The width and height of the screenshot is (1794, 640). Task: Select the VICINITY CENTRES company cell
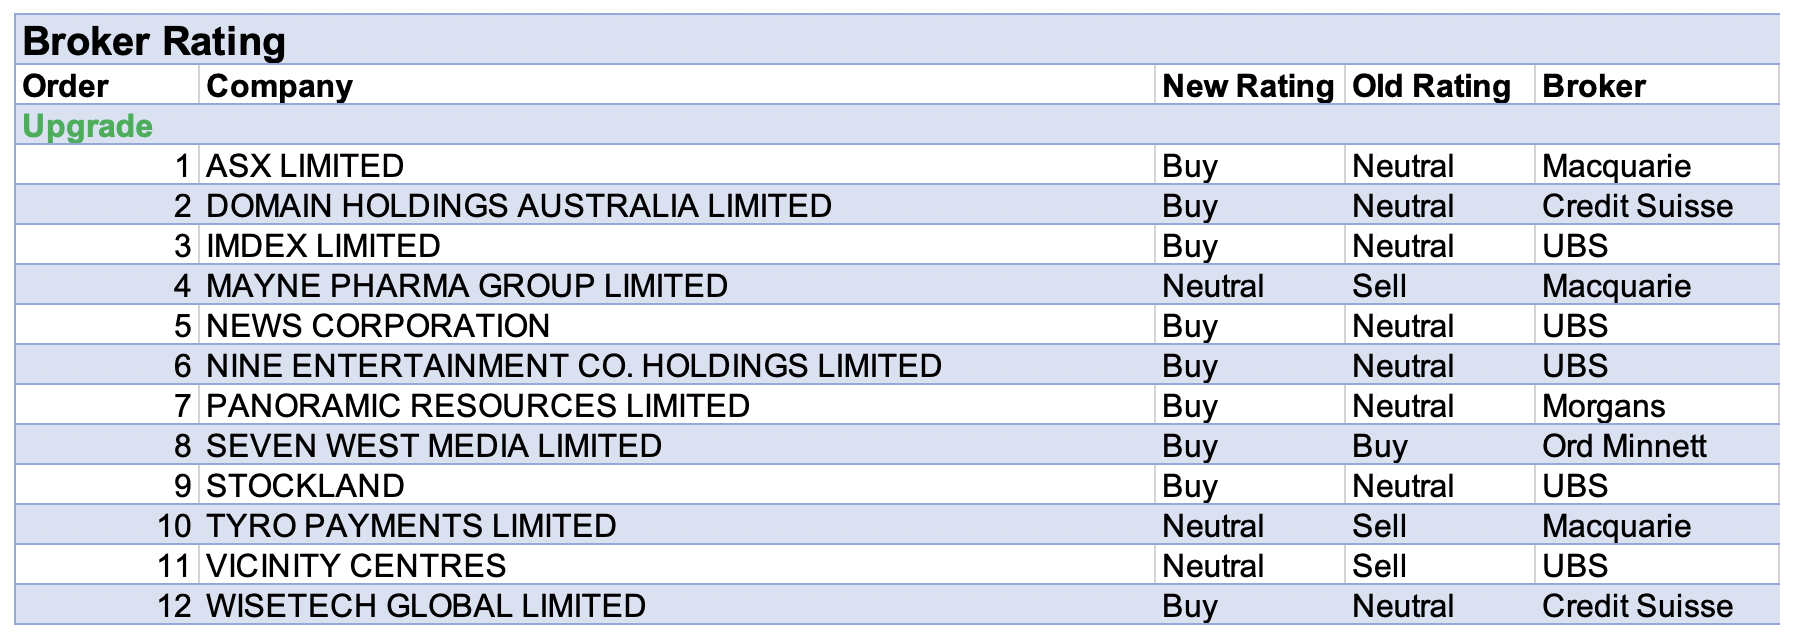pos(356,566)
